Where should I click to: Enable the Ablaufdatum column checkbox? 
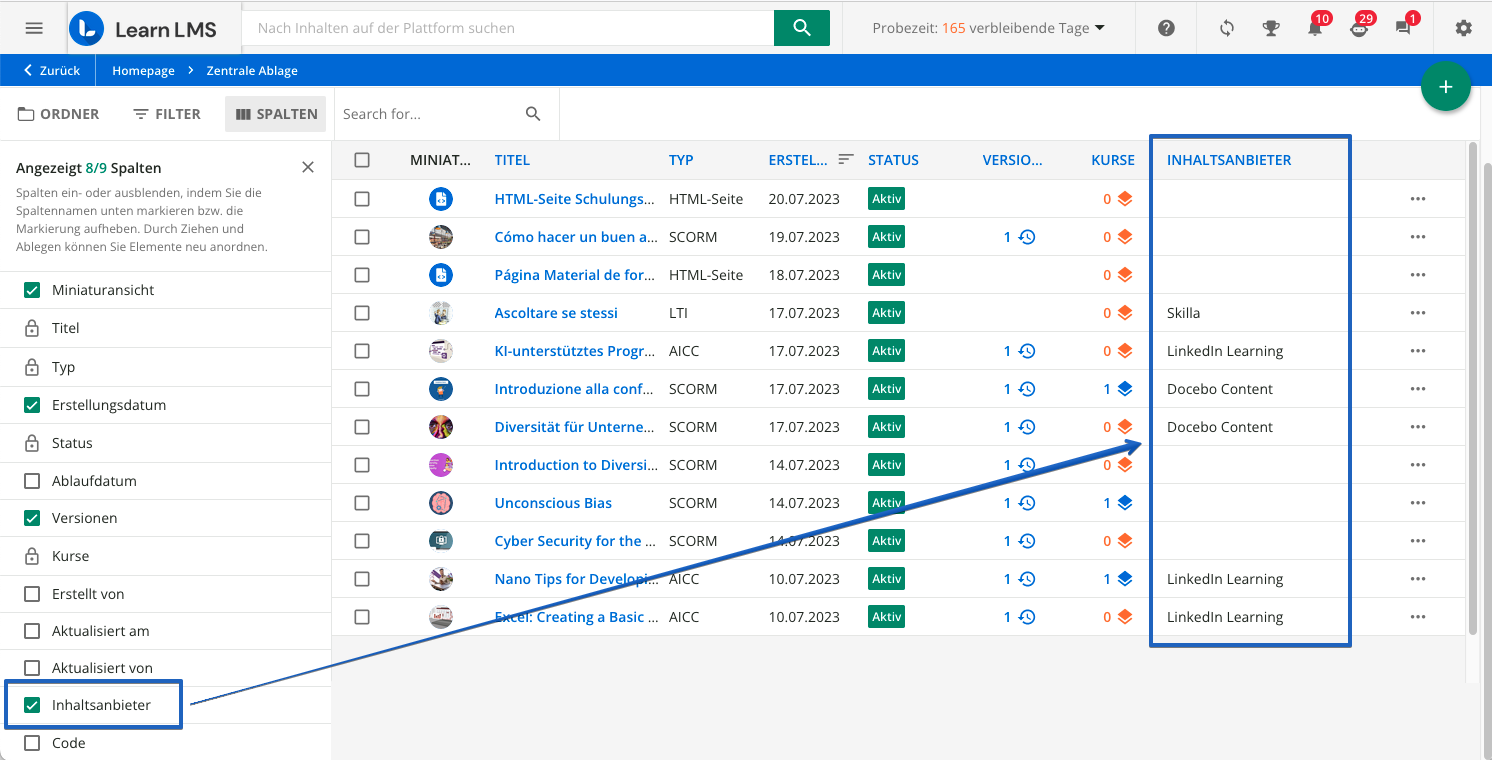click(32, 481)
